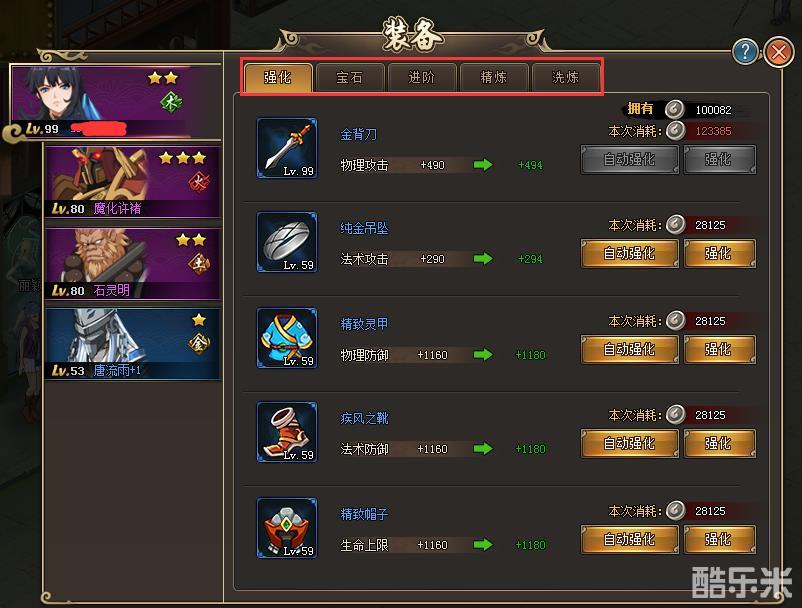This screenshot has width=802, height=608.
Task: Select the 疾风之靴 boots icon
Action: coord(287,432)
